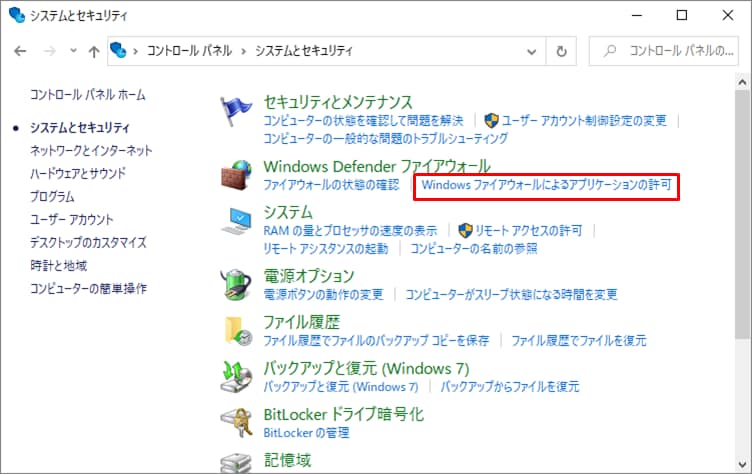Click the chevron after コントロール パネル in breadcrumb

[244, 51]
